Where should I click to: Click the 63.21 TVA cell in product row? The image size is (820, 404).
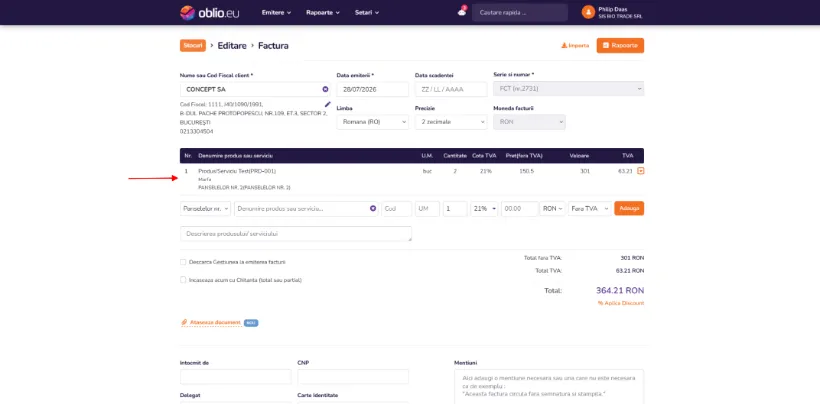click(x=626, y=171)
